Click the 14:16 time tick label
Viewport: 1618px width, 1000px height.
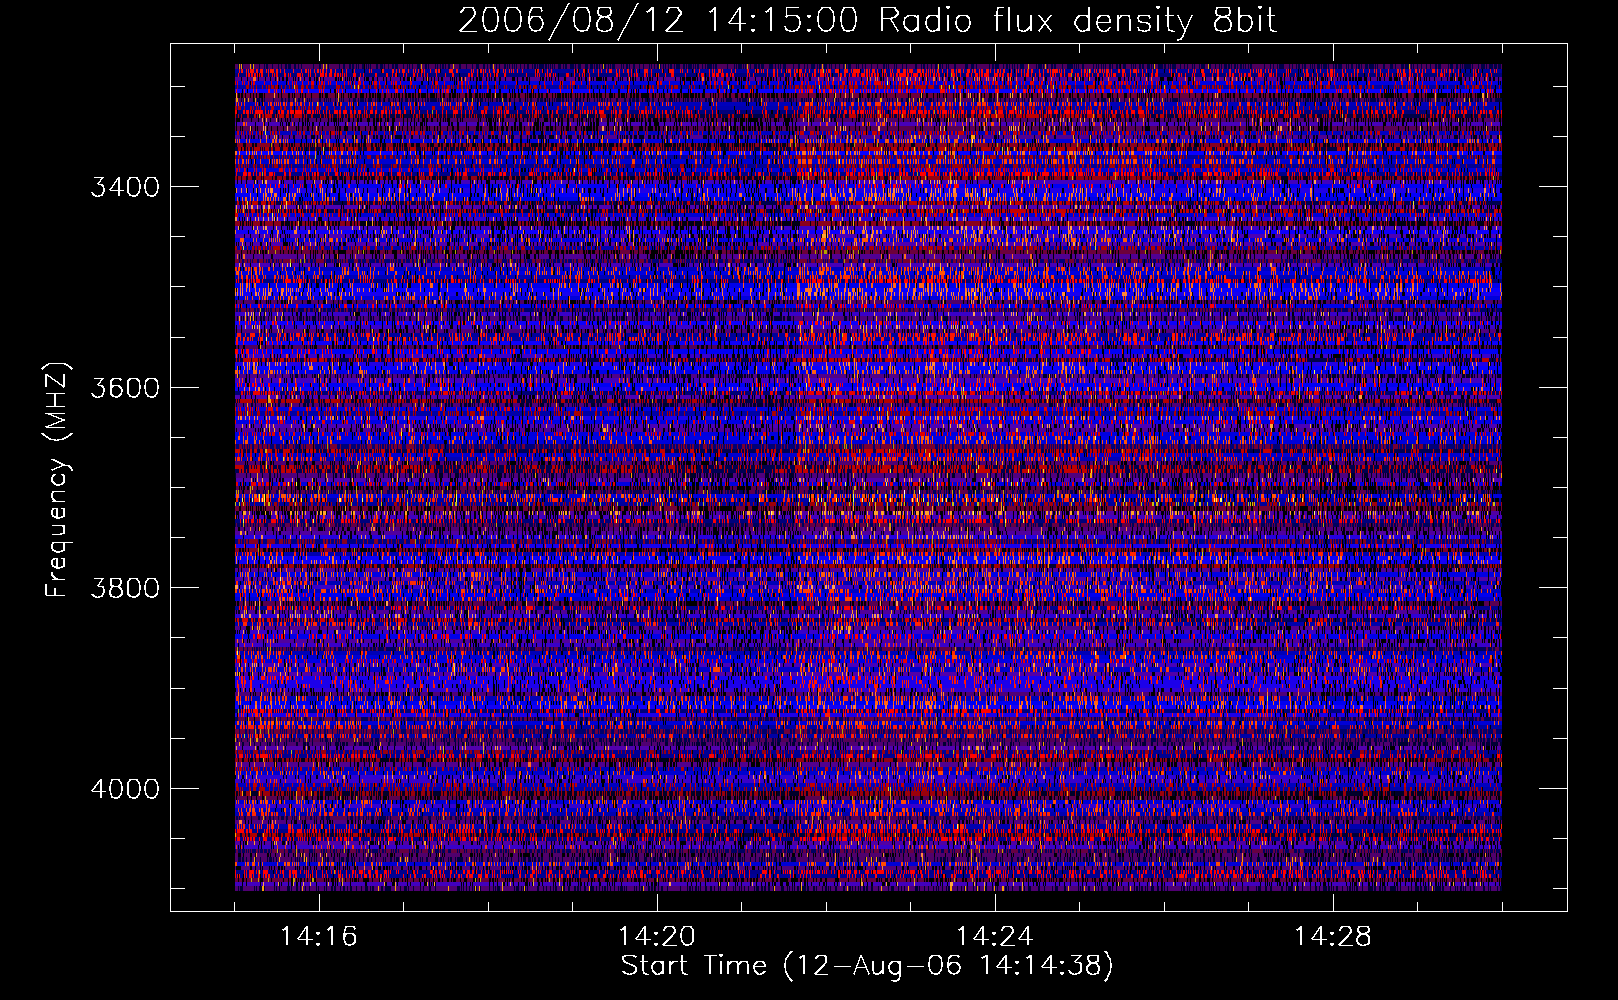(x=318, y=937)
